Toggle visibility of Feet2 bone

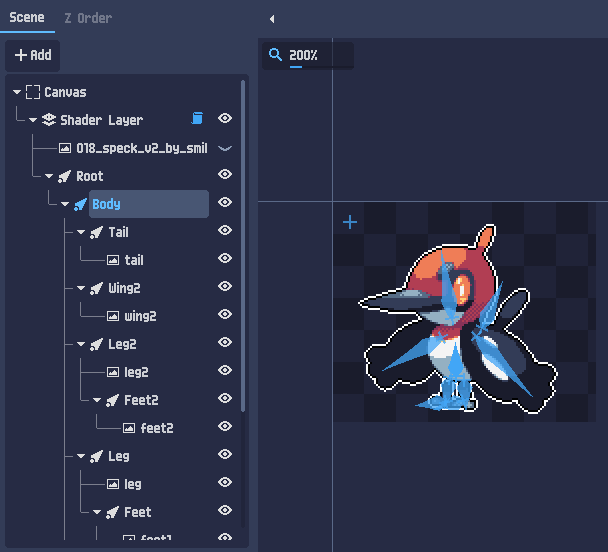225,398
